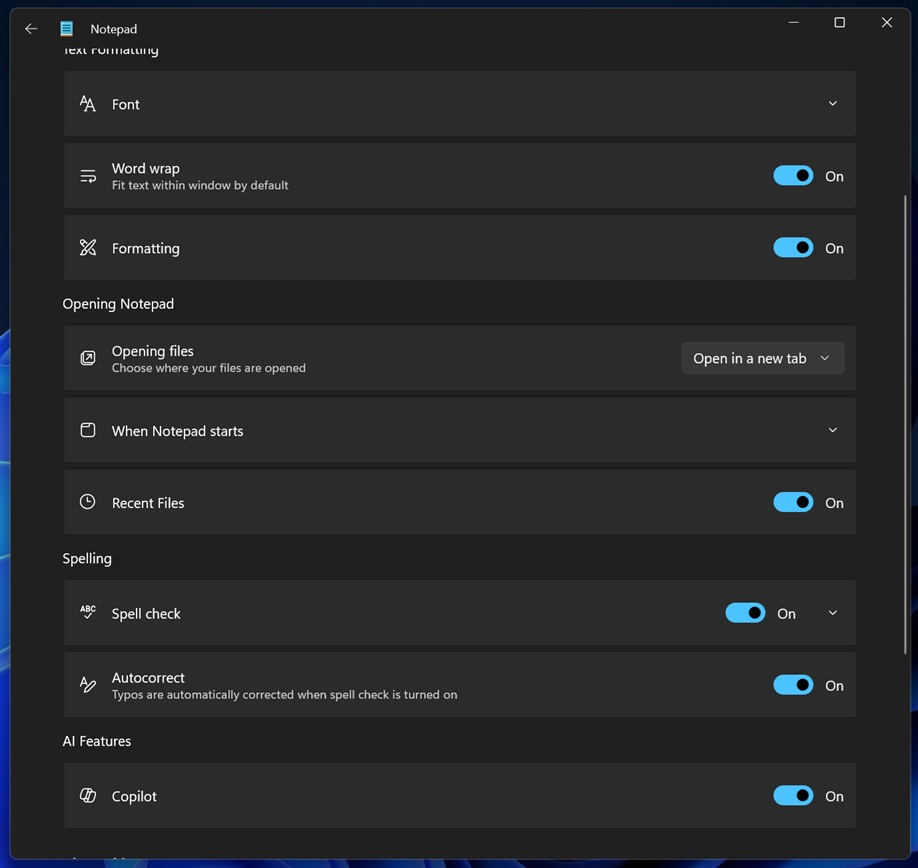This screenshot has height=868, width=918.
Task: Expand the When Notepad starts section
Action: [x=832, y=430]
